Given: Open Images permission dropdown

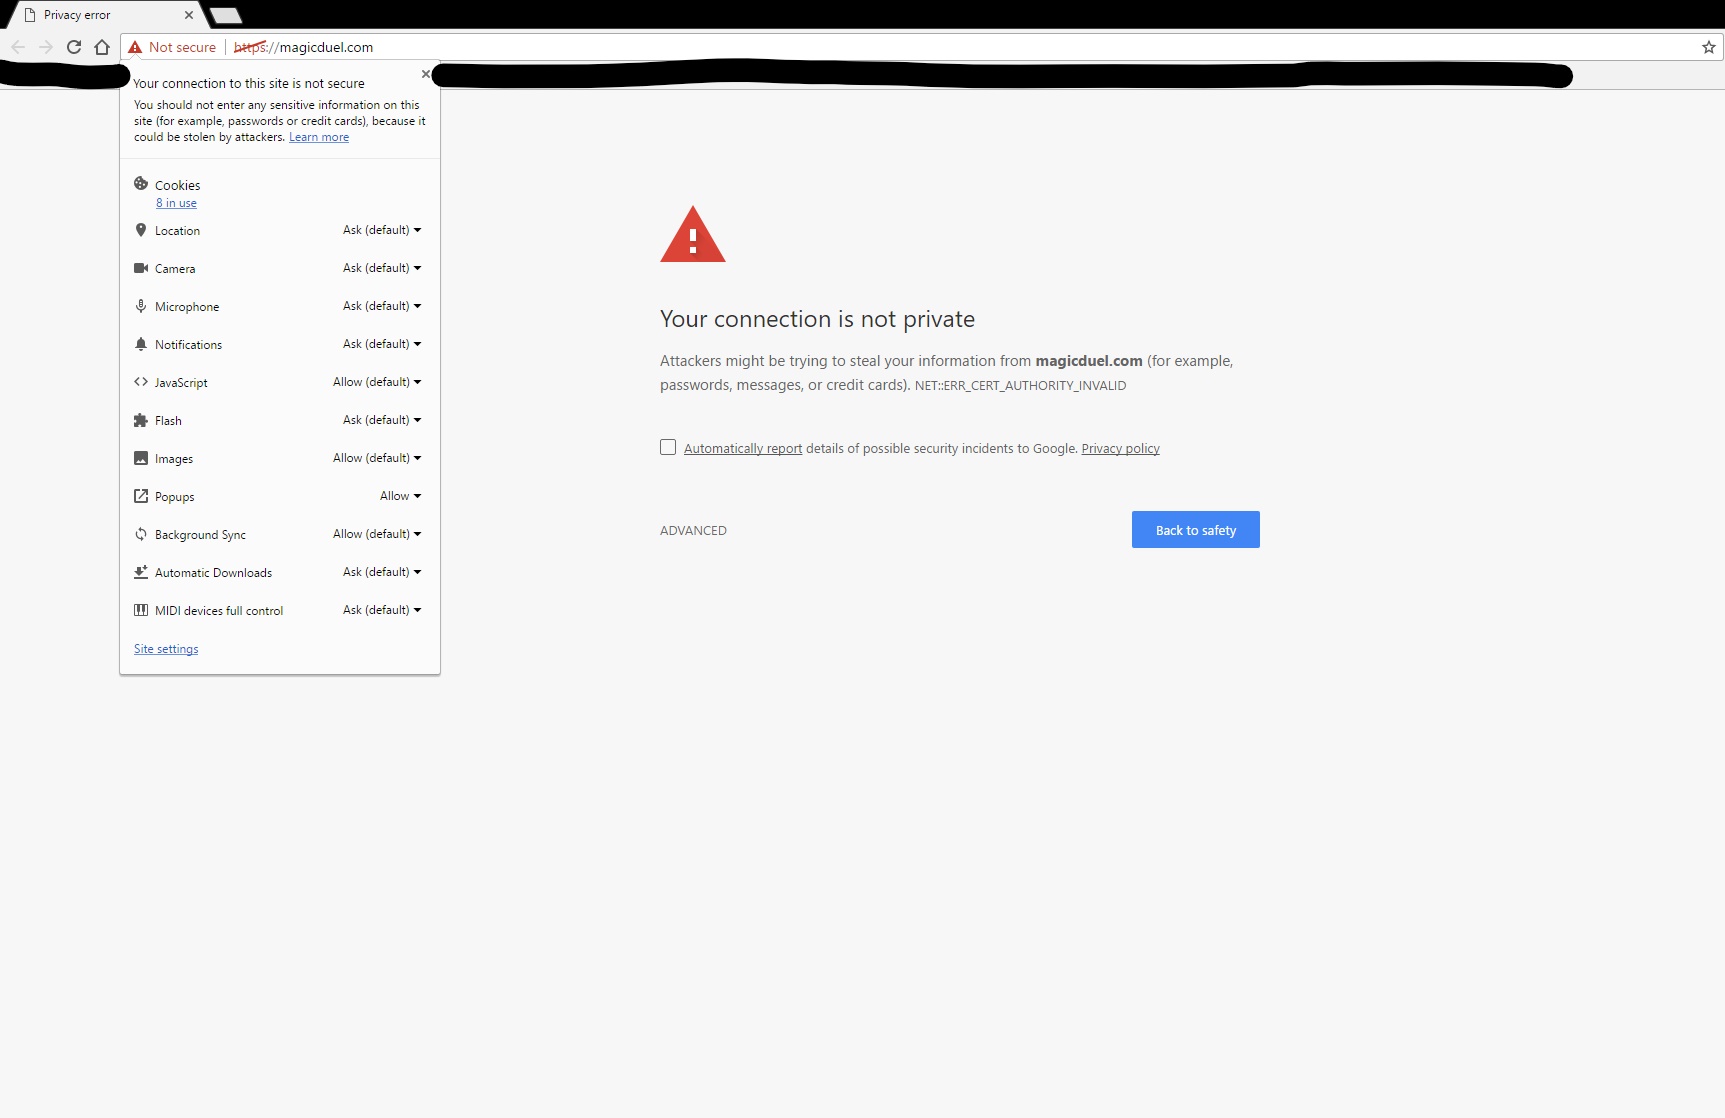Looking at the screenshot, I should point(377,458).
